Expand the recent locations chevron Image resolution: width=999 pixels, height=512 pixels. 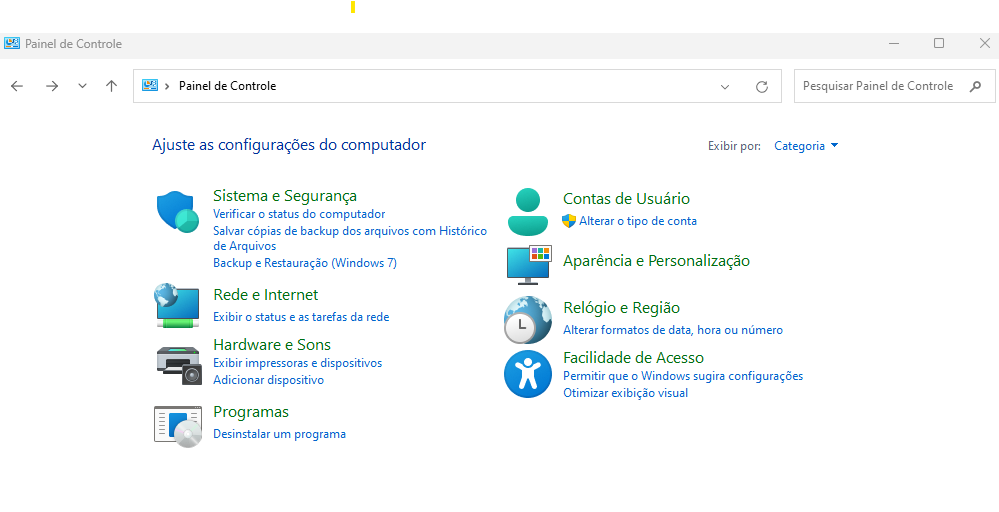(x=82, y=86)
